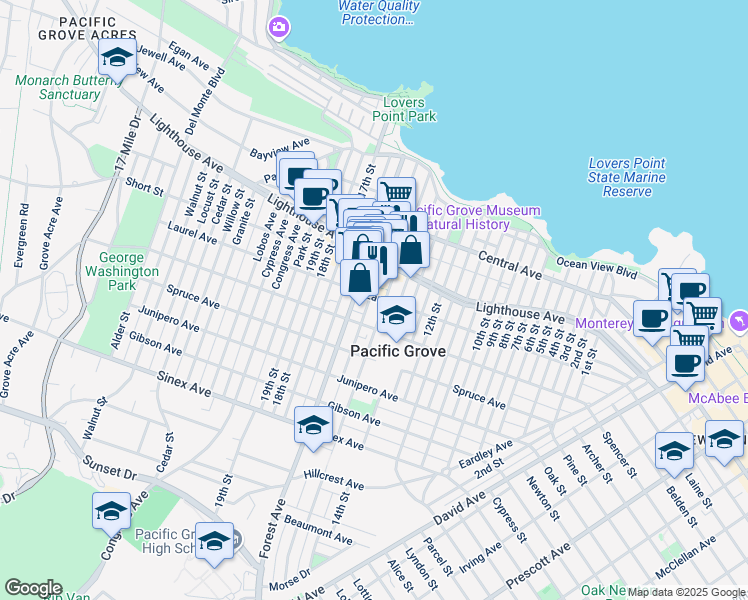This screenshot has width=748, height=600.
Task: Click the Spencer St label
Action: [x=619, y=455]
